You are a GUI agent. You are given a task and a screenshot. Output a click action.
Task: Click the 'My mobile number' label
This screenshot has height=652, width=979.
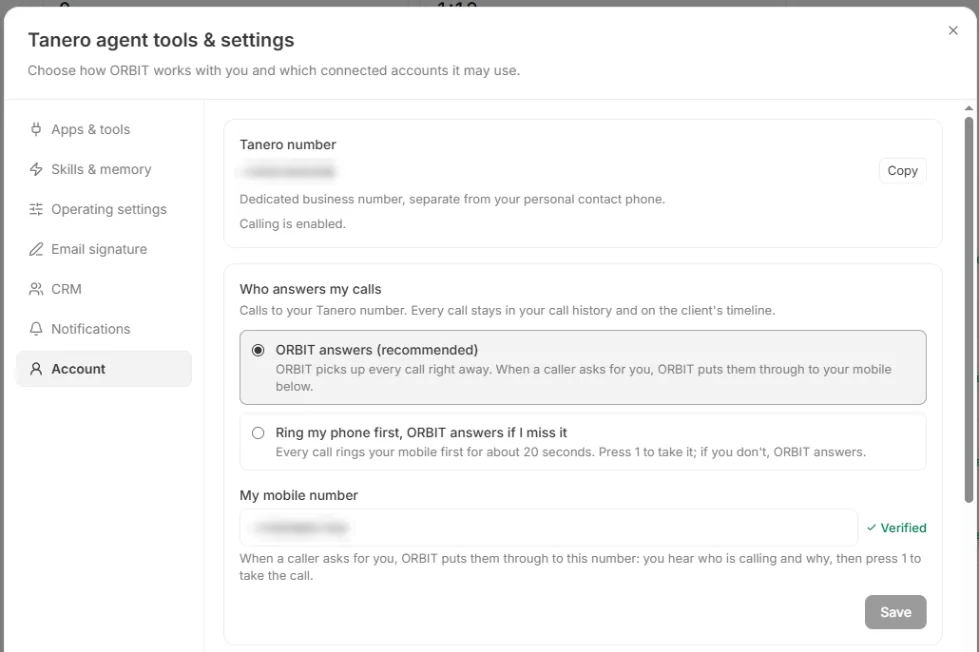coord(298,495)
